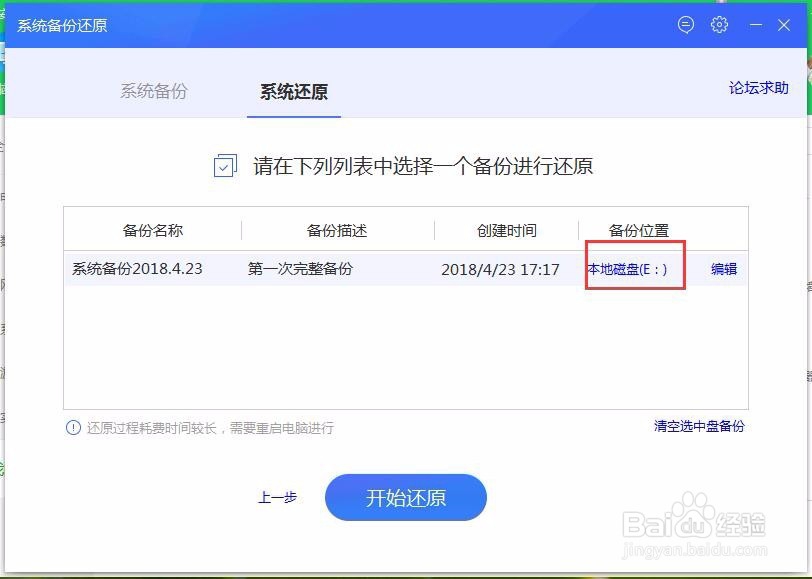Open settings via the gear icon

pyautogui.click(x=719, y=25)
